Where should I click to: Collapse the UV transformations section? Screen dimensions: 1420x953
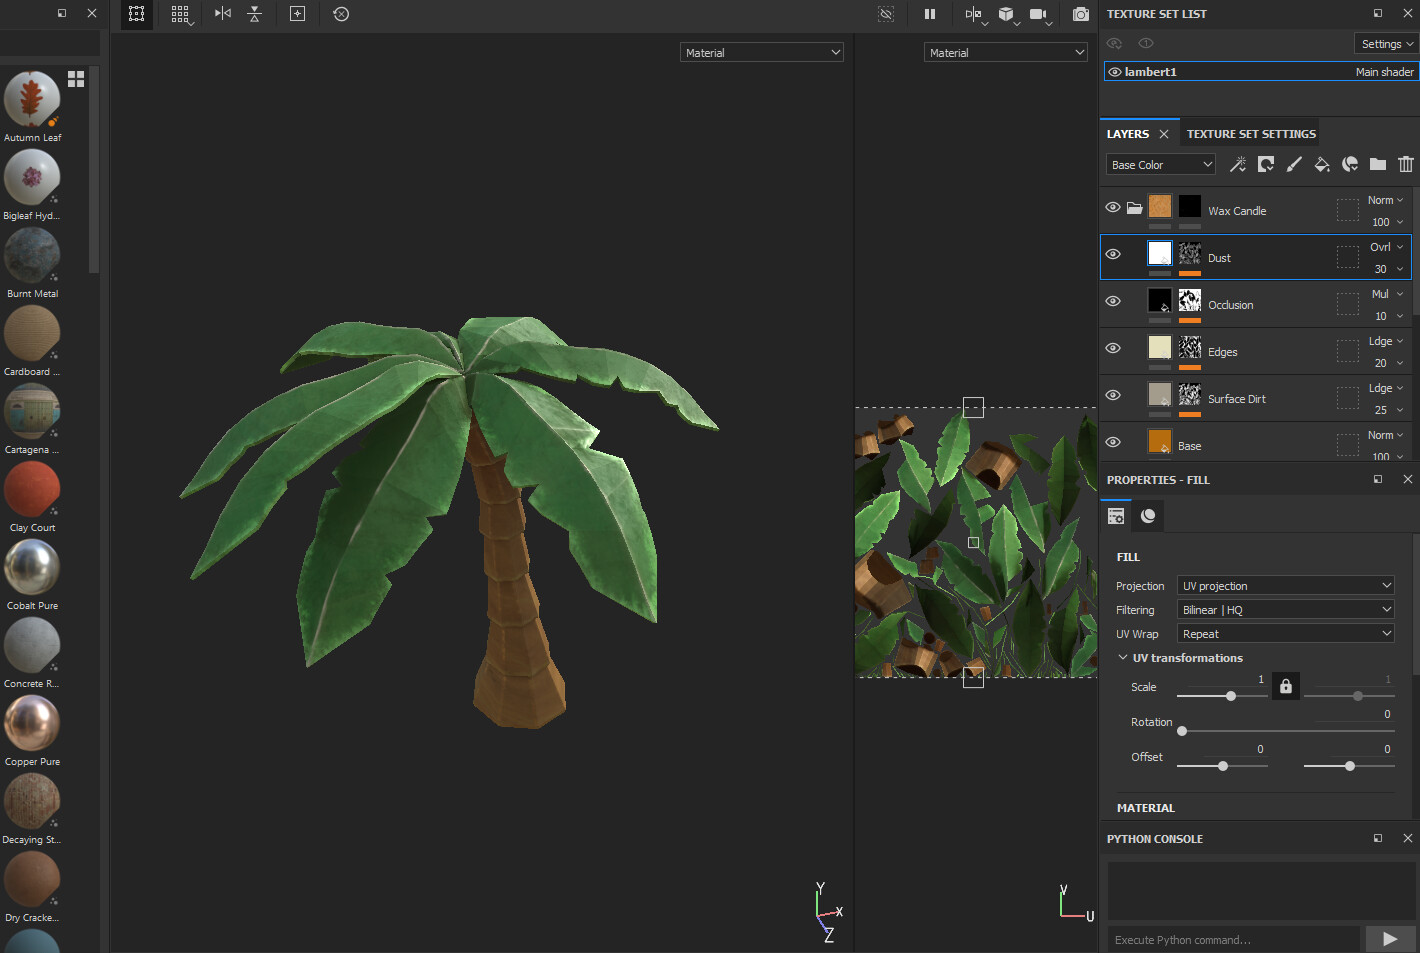point(1123,658)
